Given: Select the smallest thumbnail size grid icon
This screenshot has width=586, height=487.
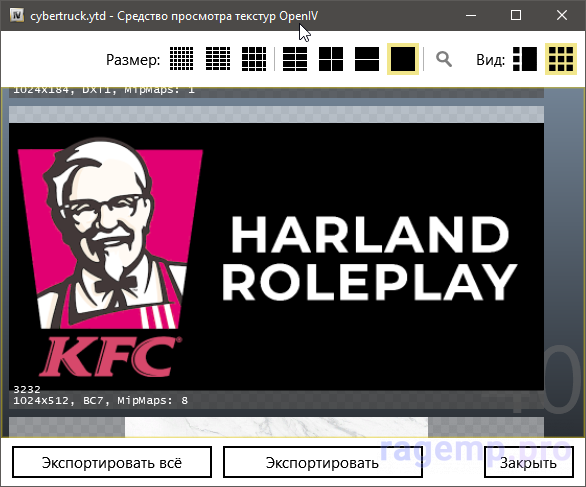Looking at the screenshot, I should pyautogui.click(x=182, y=59).
